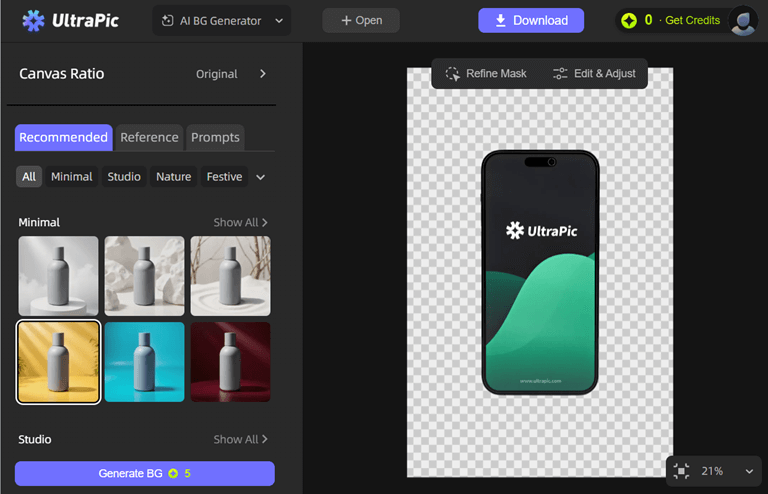This screenshot has height=494, width=768.
Task: Select the phone mockup on the canvas
Action: click(x=540, y=272)
